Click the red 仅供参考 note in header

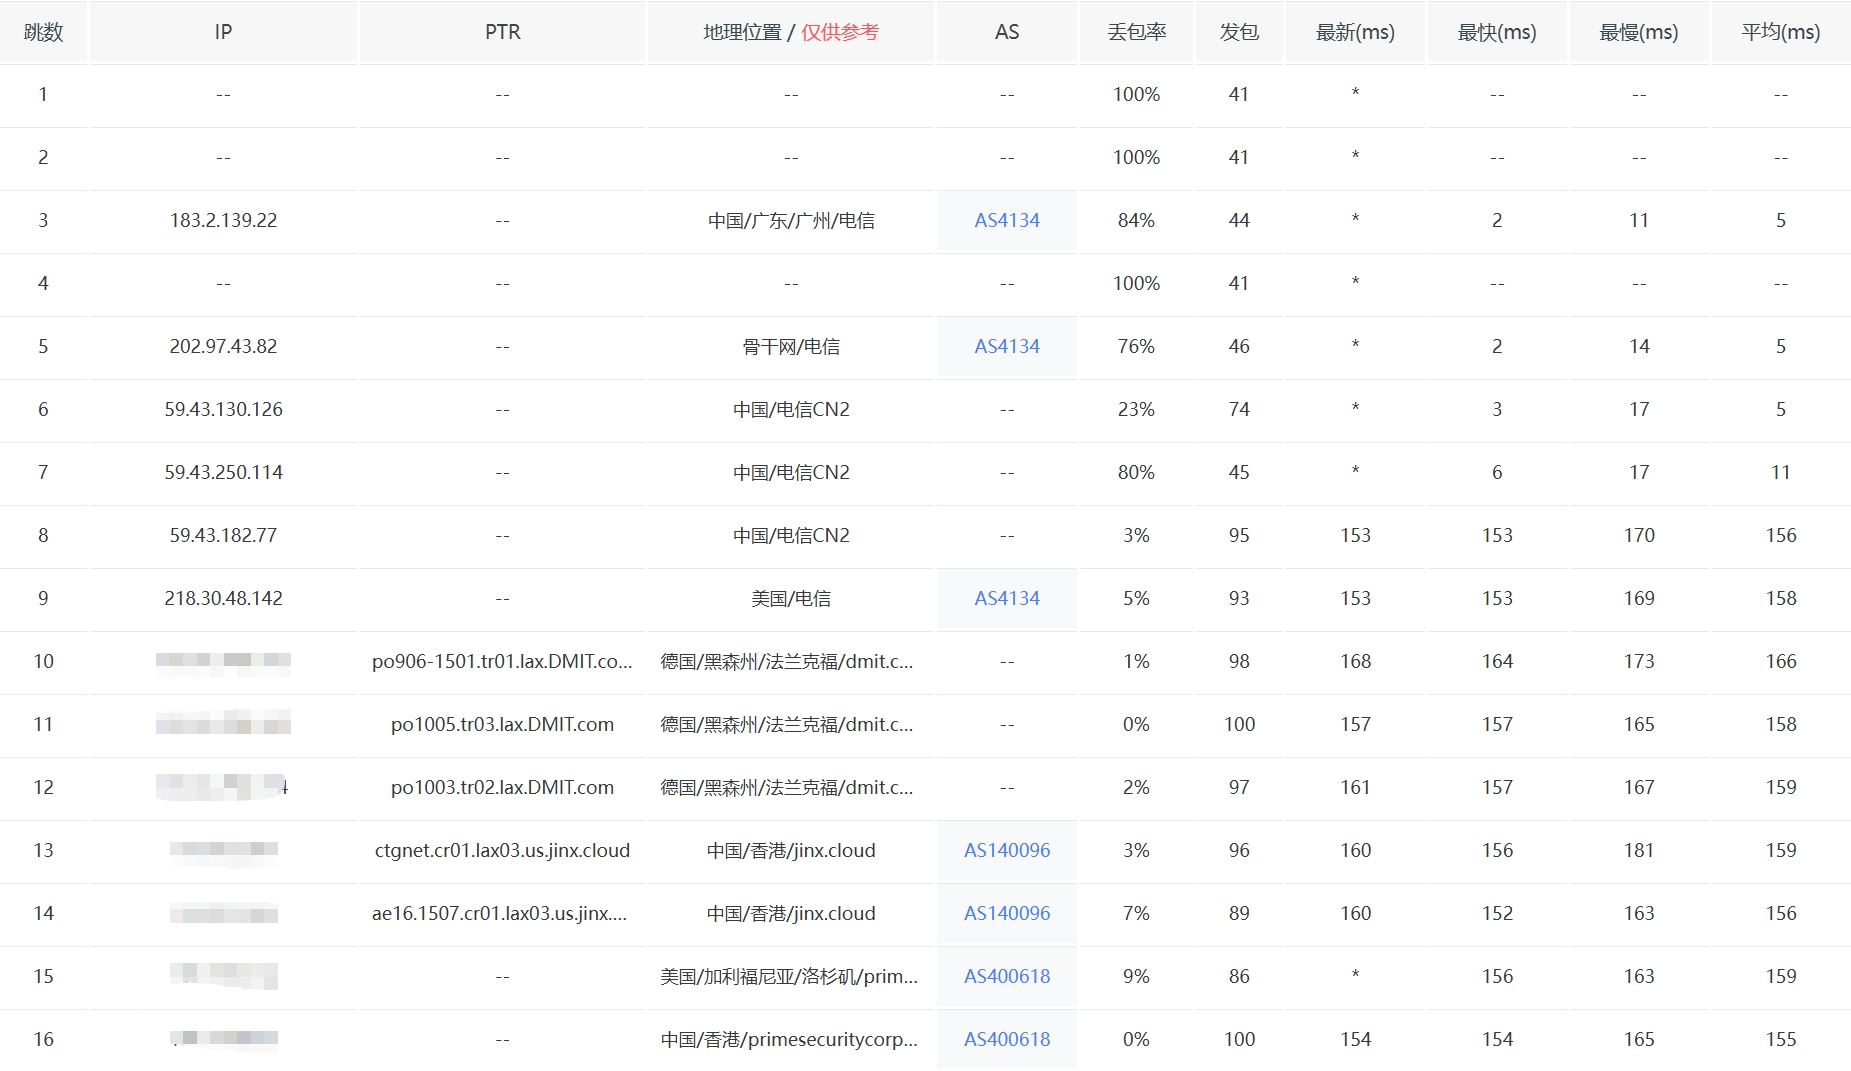(x=840, y=32)
